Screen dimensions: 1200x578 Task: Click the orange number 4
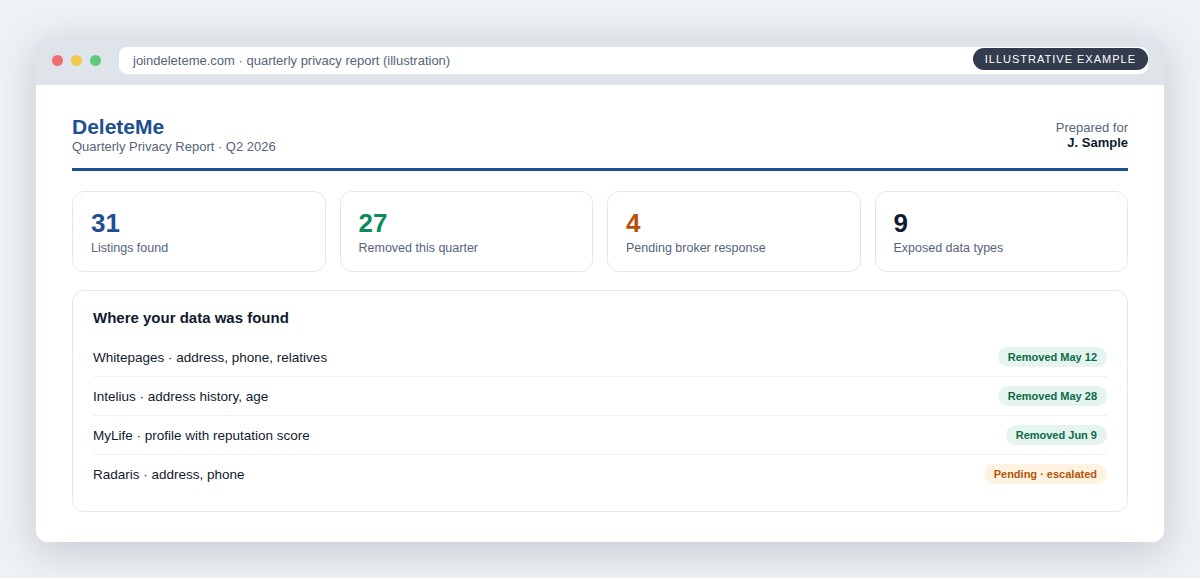click(633, 223)
